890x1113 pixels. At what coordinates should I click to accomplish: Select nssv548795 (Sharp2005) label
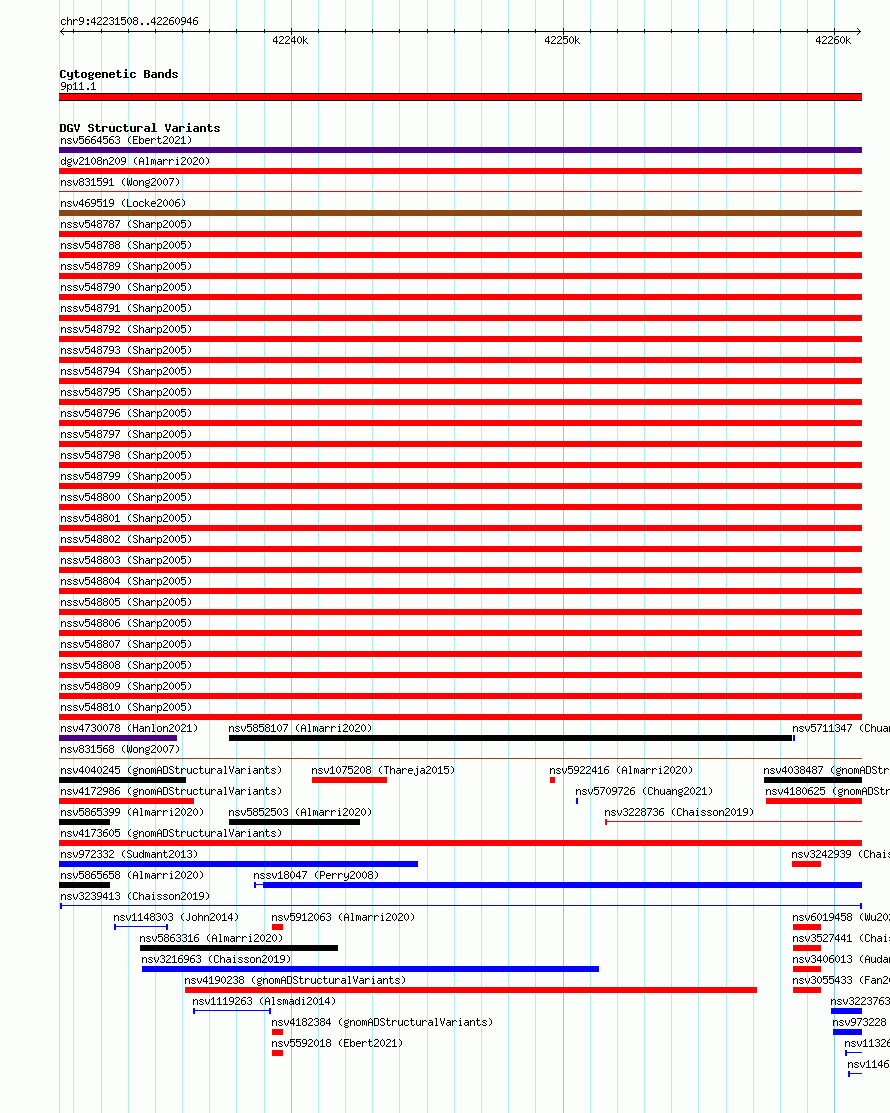[x=126, y=393]
